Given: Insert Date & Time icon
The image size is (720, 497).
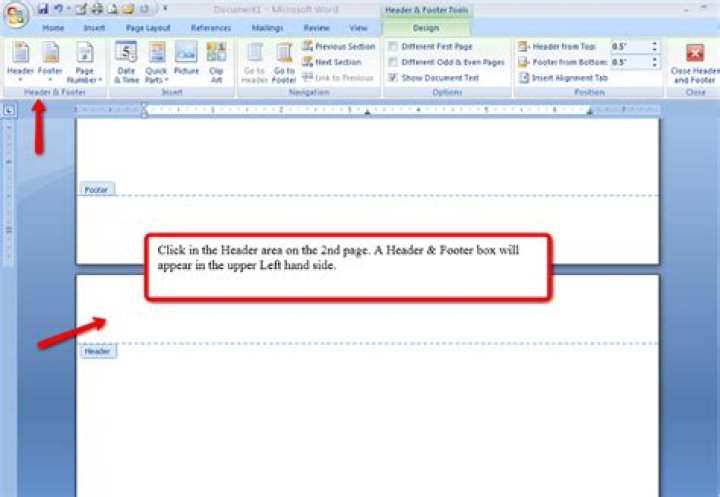Looking at the screenshot, I should 126,62.
